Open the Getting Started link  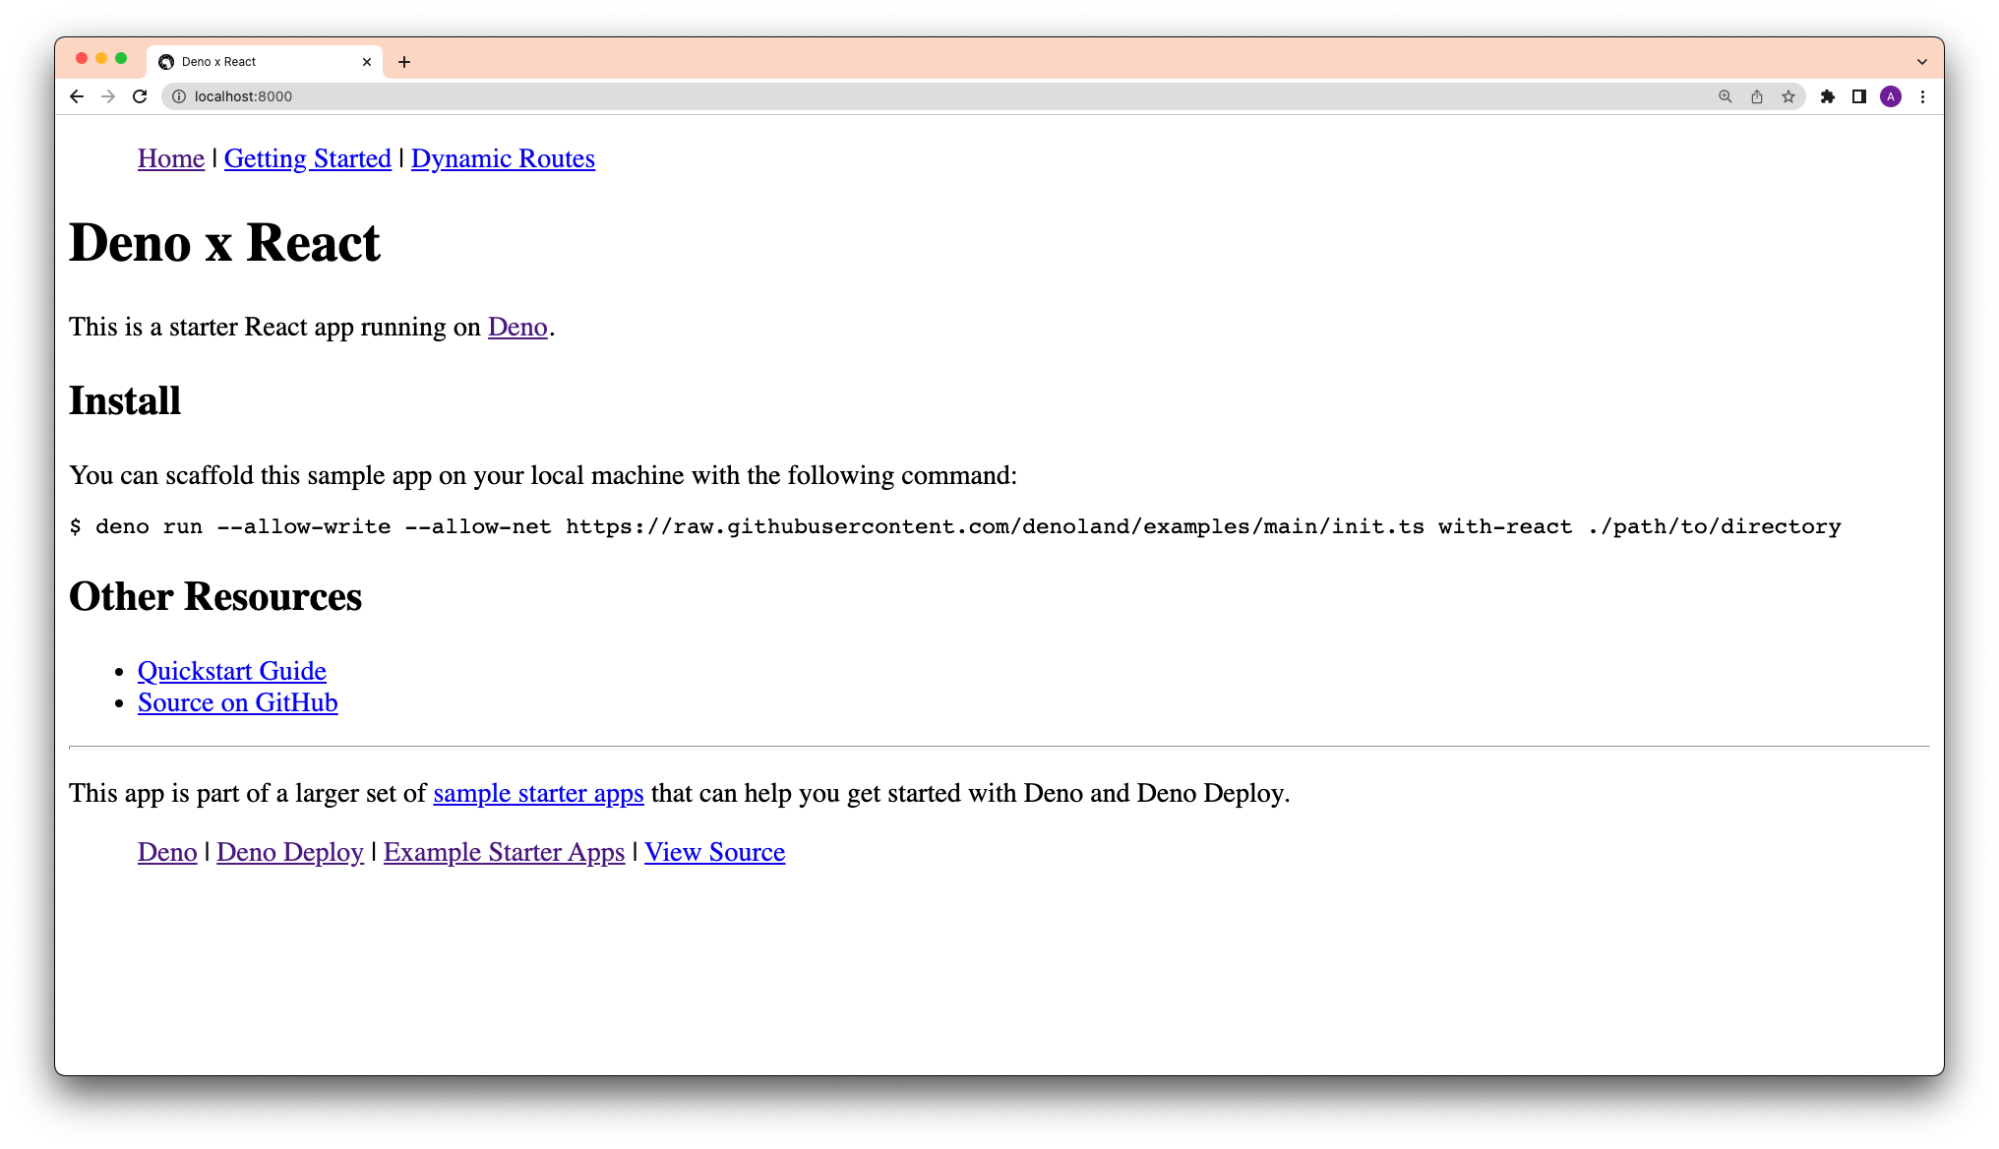tap(307, 158)
